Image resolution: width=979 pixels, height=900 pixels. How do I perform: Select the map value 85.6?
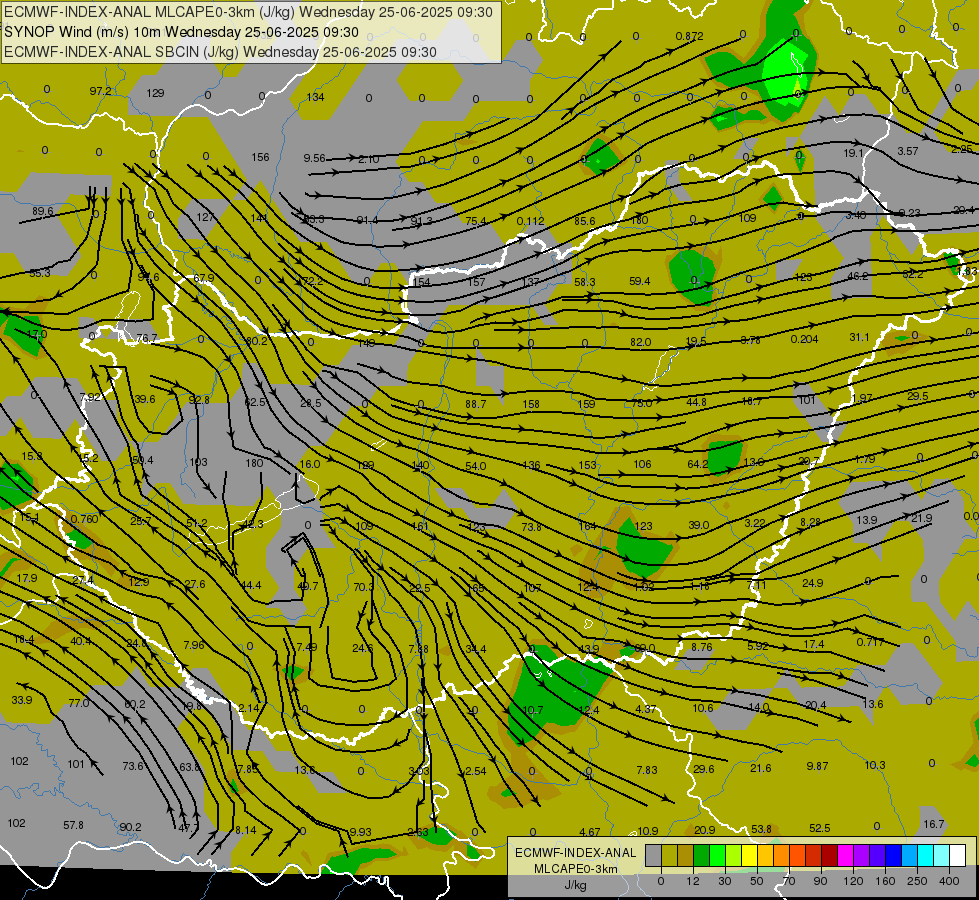[584, 221]
